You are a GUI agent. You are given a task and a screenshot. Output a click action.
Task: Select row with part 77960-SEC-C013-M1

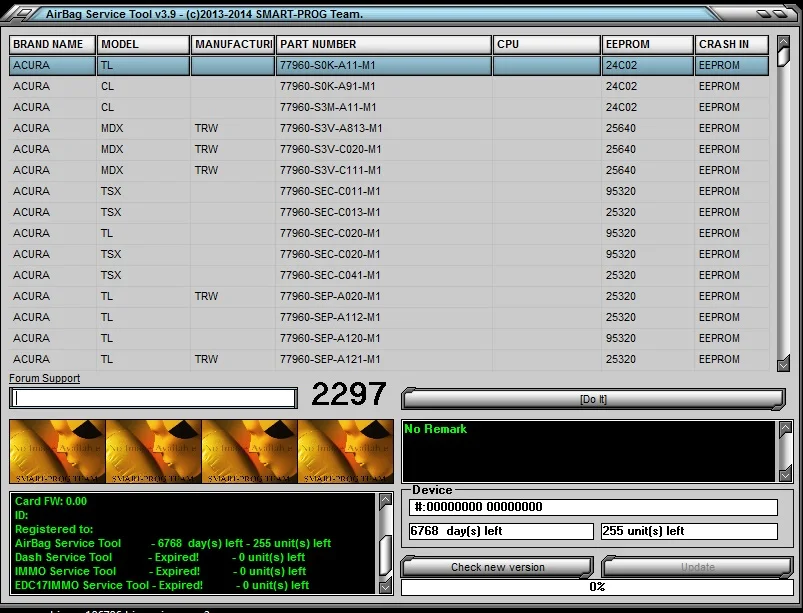tap(389, 213)
